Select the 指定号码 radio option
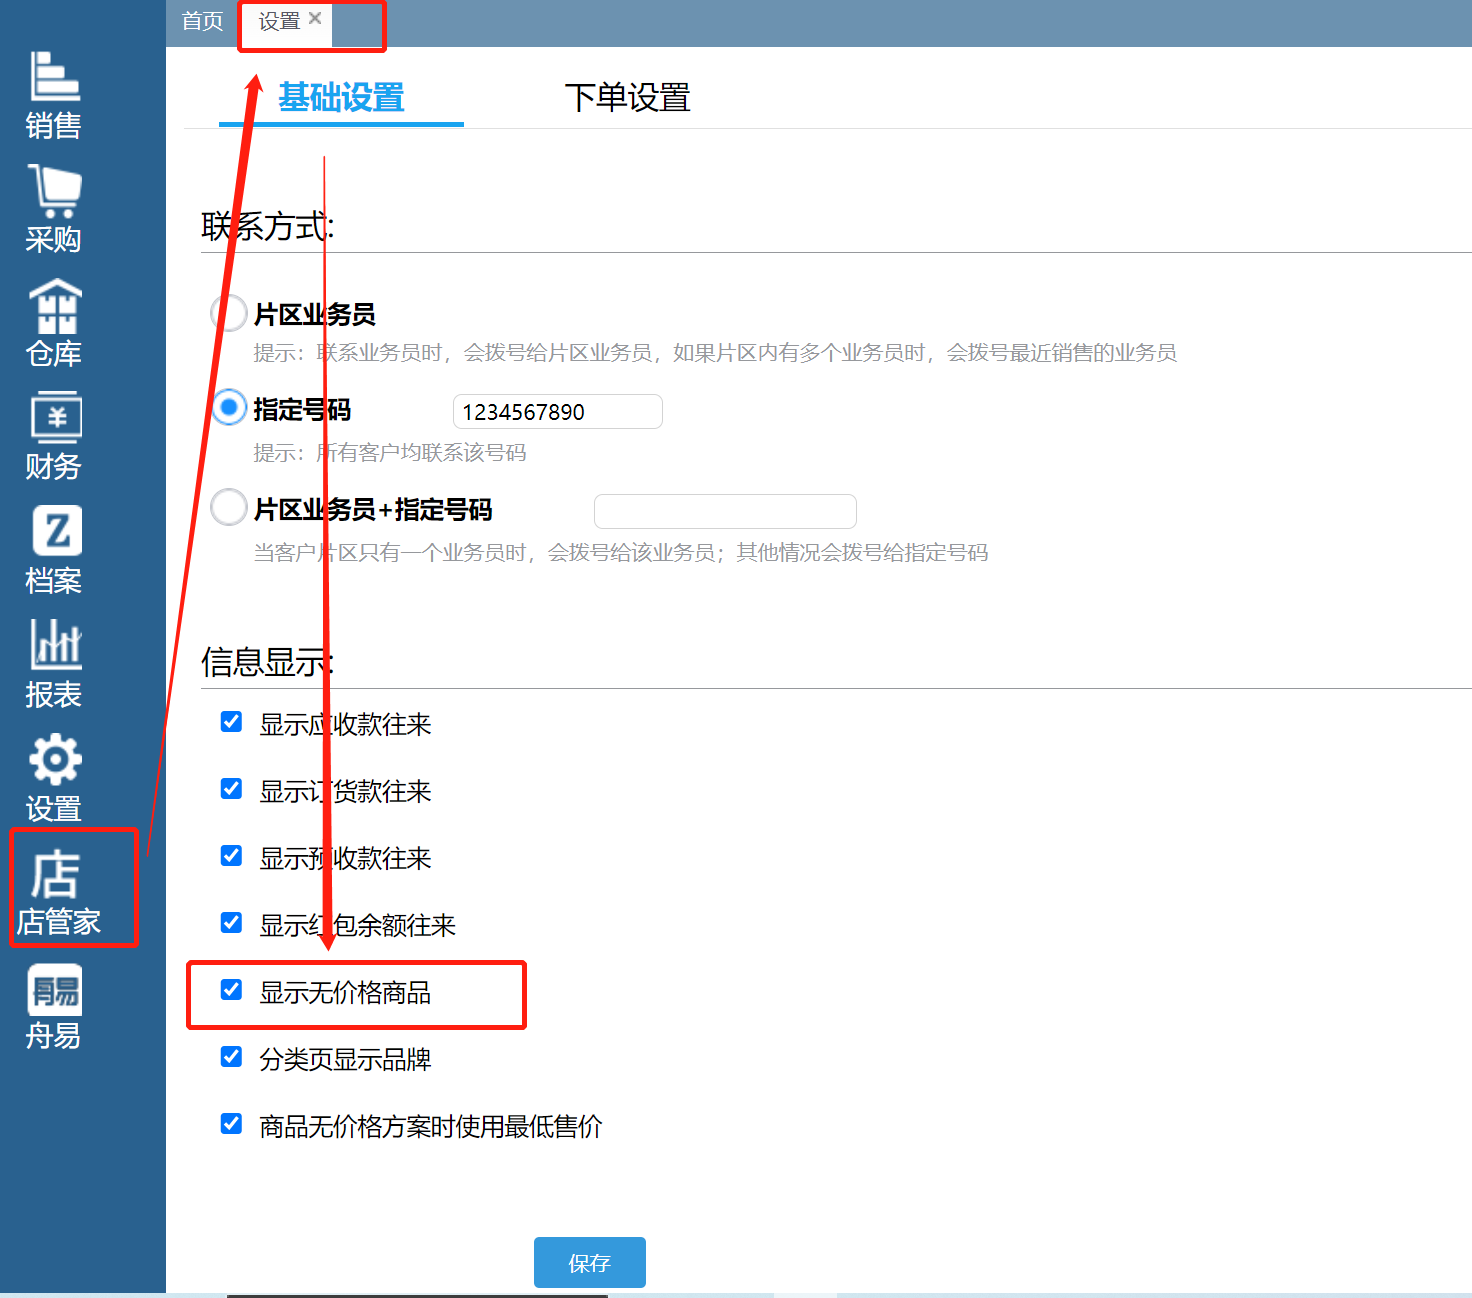This screenshot has height=1298, width=1472. (229, 408)
